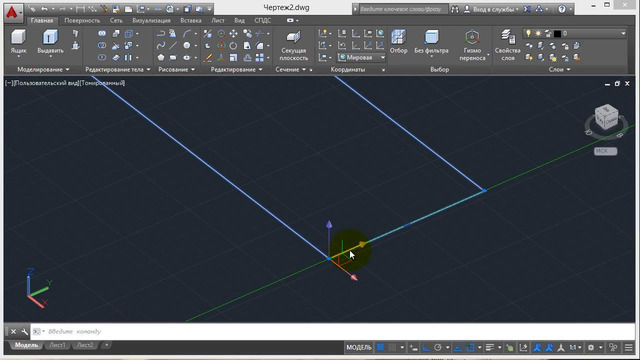Expand the Рисование panel

tap(176, 69)
